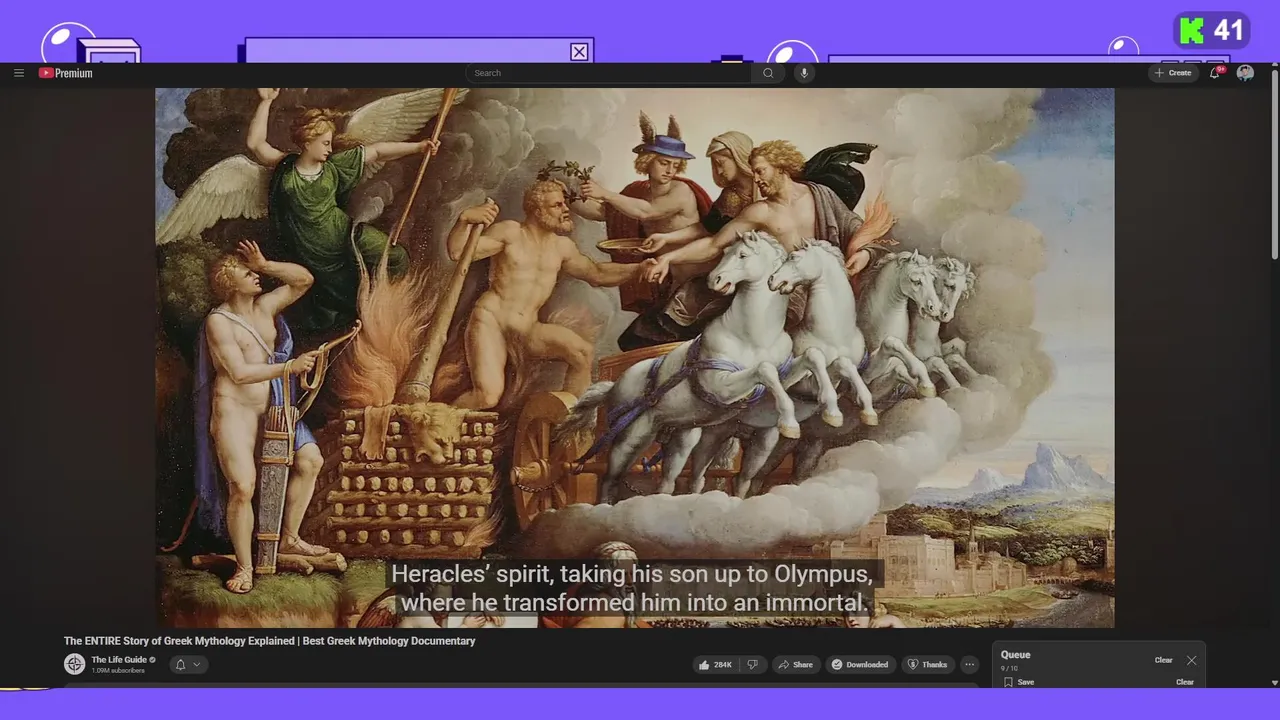Click Clear beside the Queue close X

[1163, 660]
